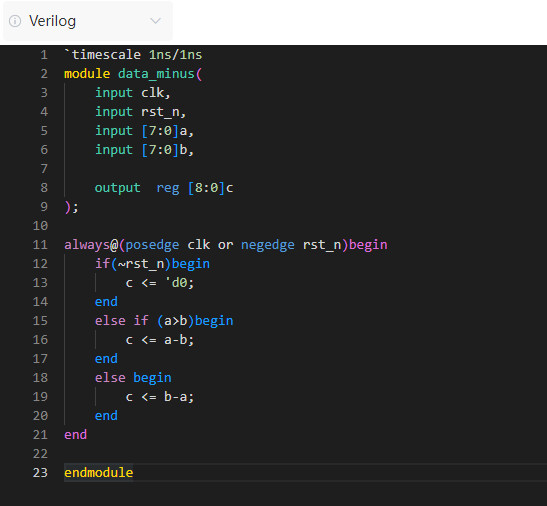The height and width of the screenshot is (506, 547).
Task: Click the c <= b-a; statement
Action: [160, 397]
